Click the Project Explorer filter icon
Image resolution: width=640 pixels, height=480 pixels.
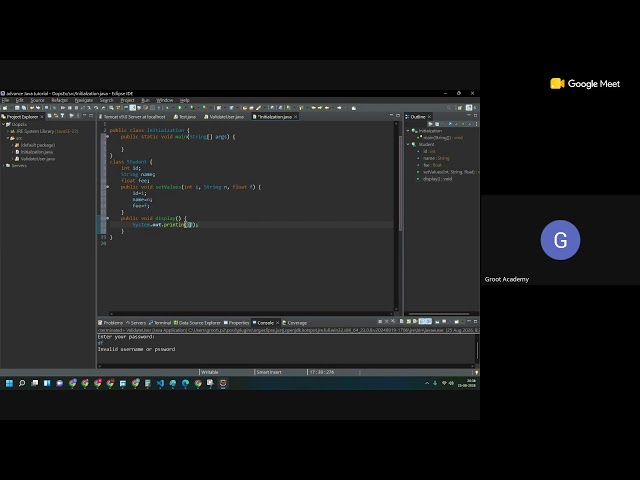[x=62, y=116]
